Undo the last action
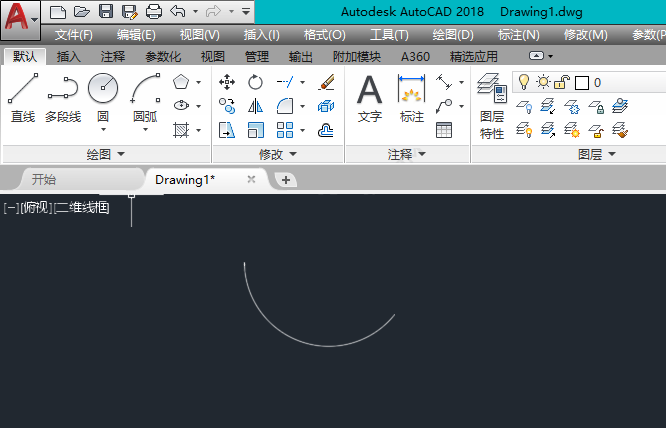The width and height of the screenshot is (666, 428). click(x=178, y=11)
